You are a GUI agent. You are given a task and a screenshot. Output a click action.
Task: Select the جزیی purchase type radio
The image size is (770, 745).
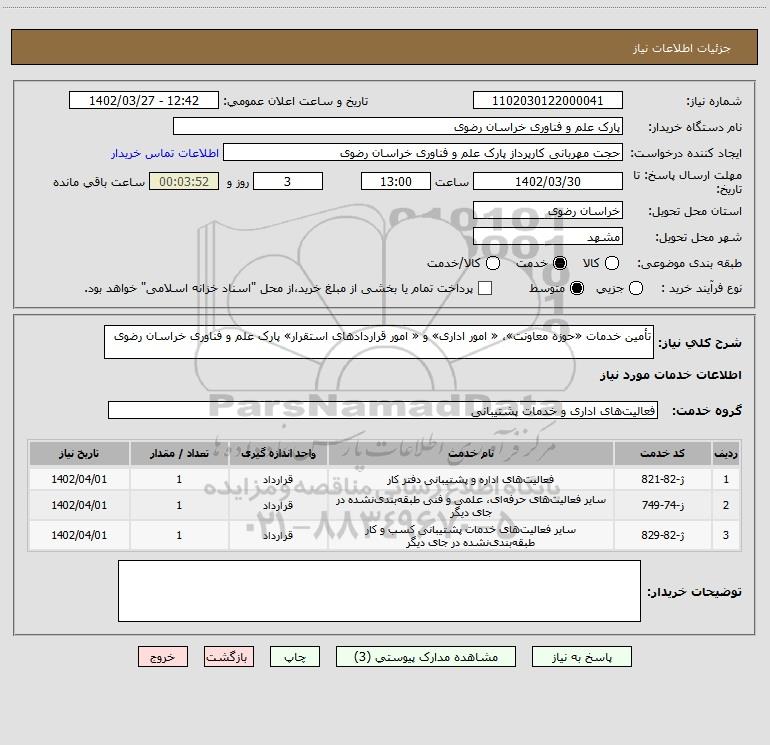635,288
